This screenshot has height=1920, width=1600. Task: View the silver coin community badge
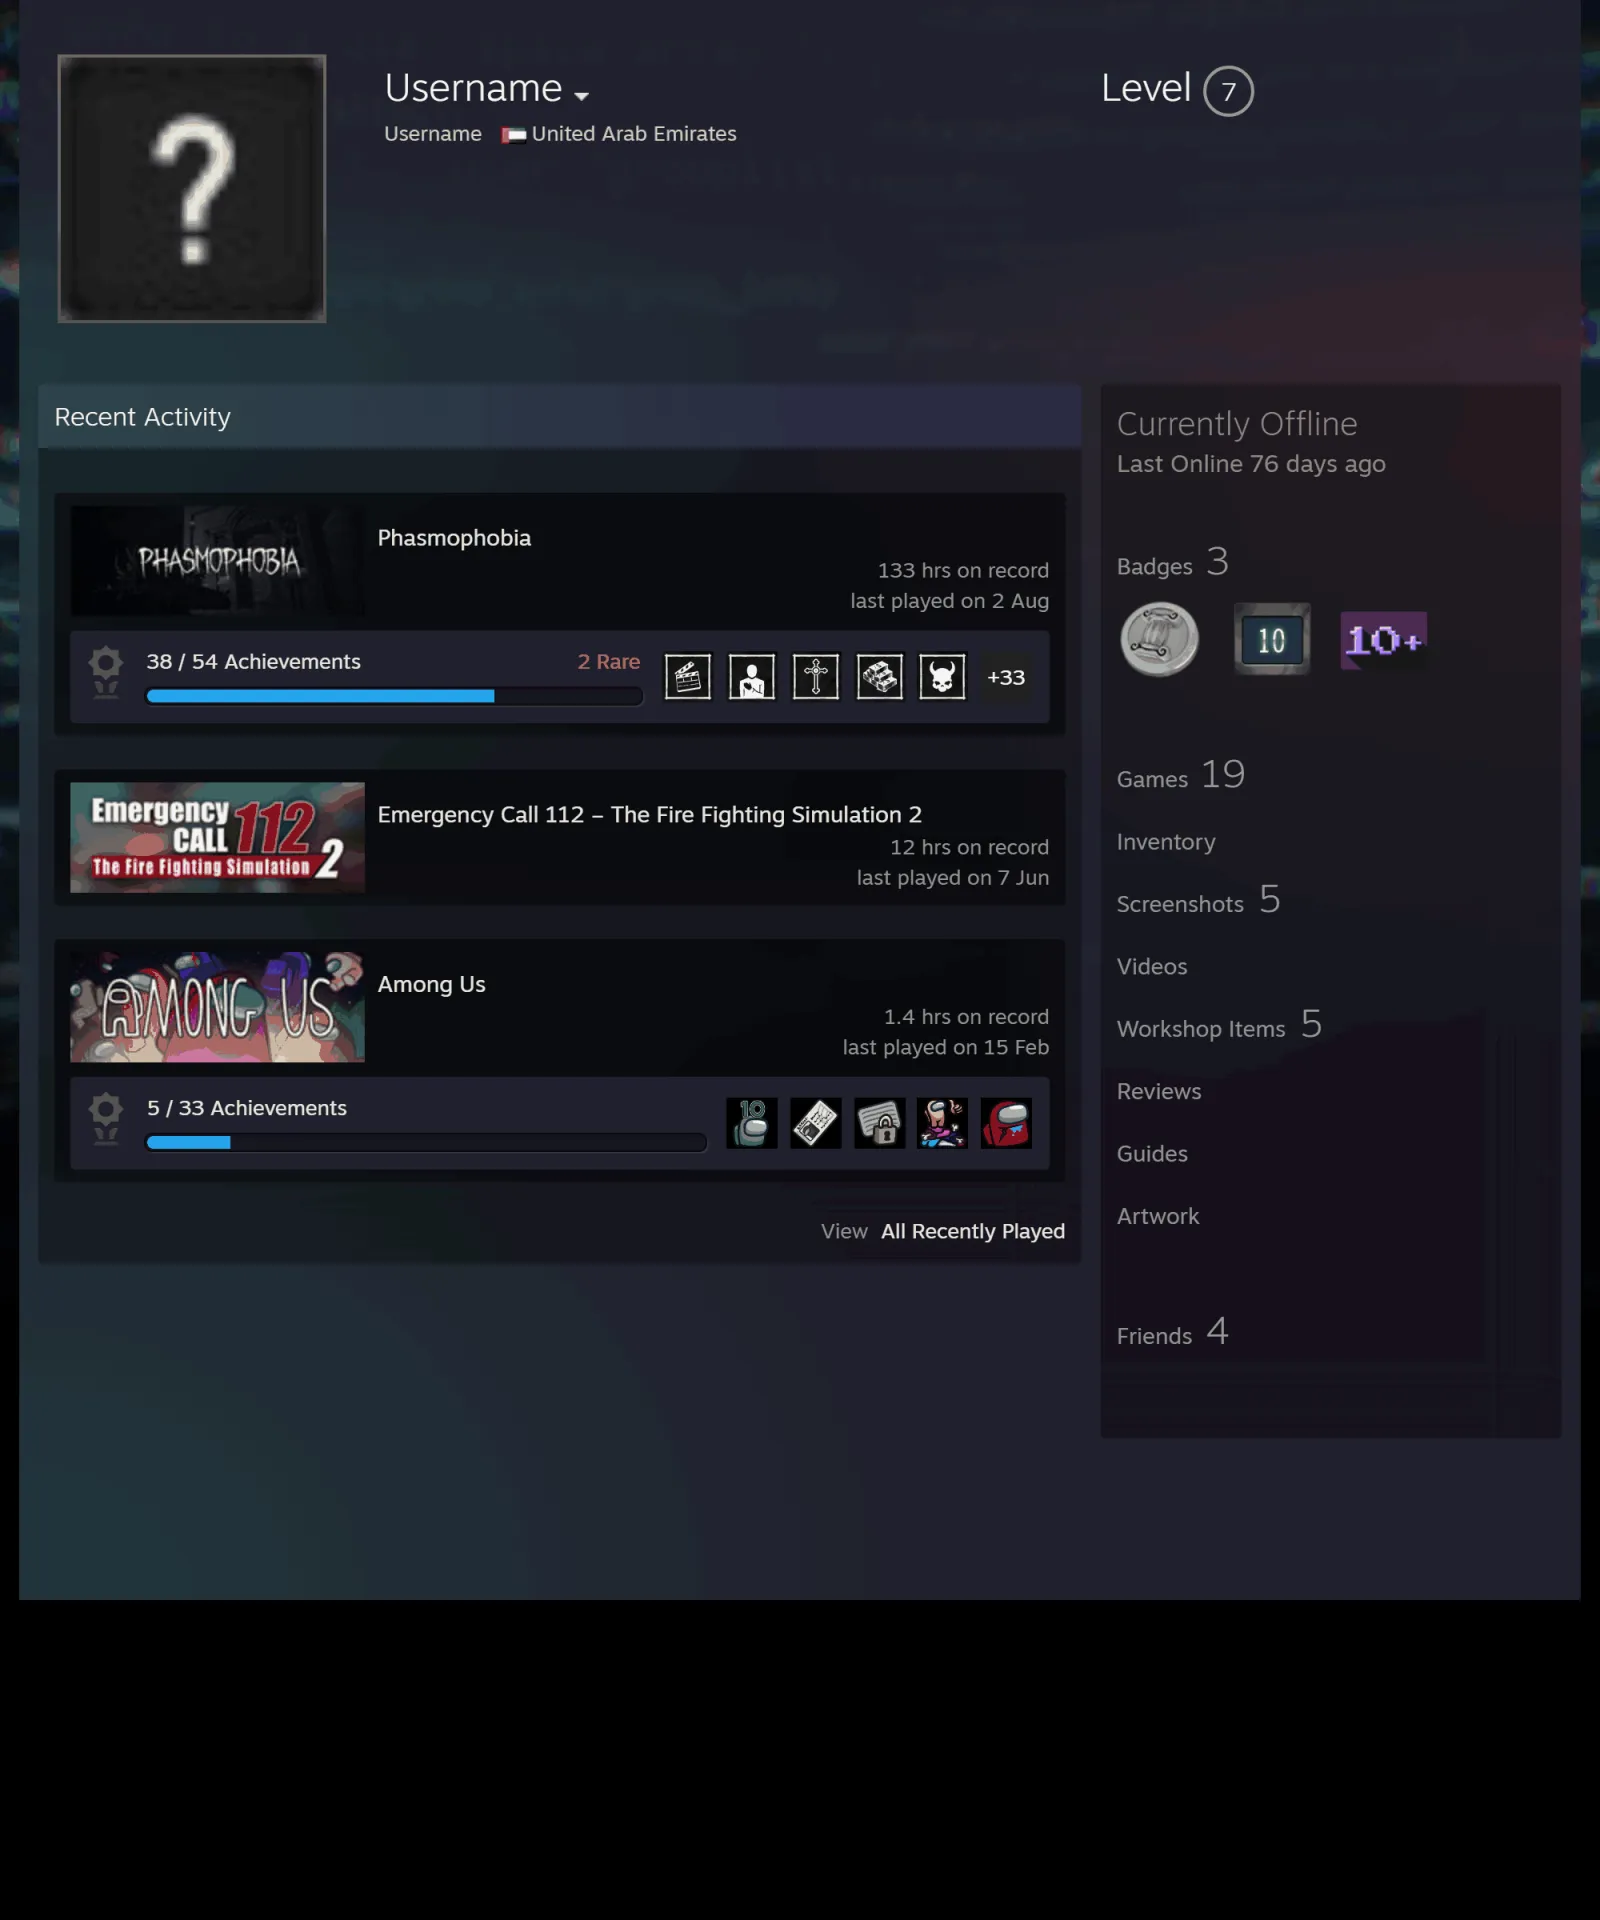click(x=1160, y=640)
